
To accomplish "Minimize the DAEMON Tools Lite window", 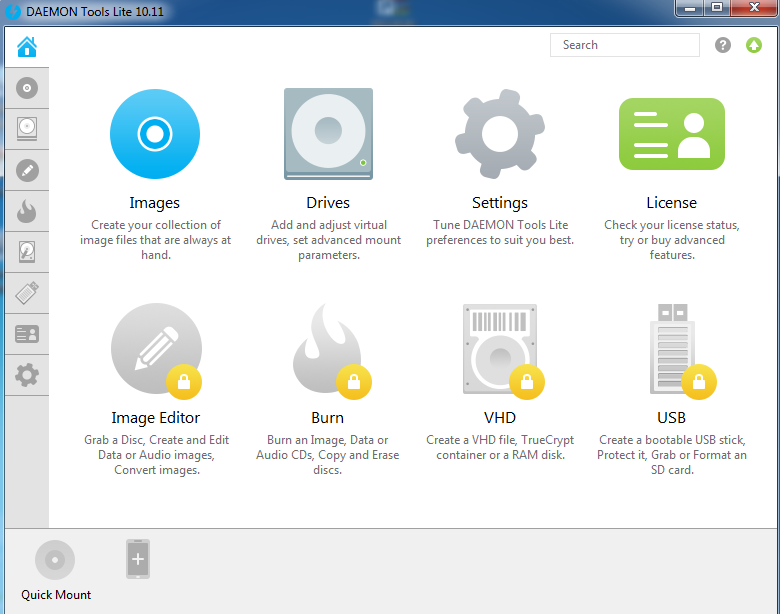I will click(x=689, y=8).
